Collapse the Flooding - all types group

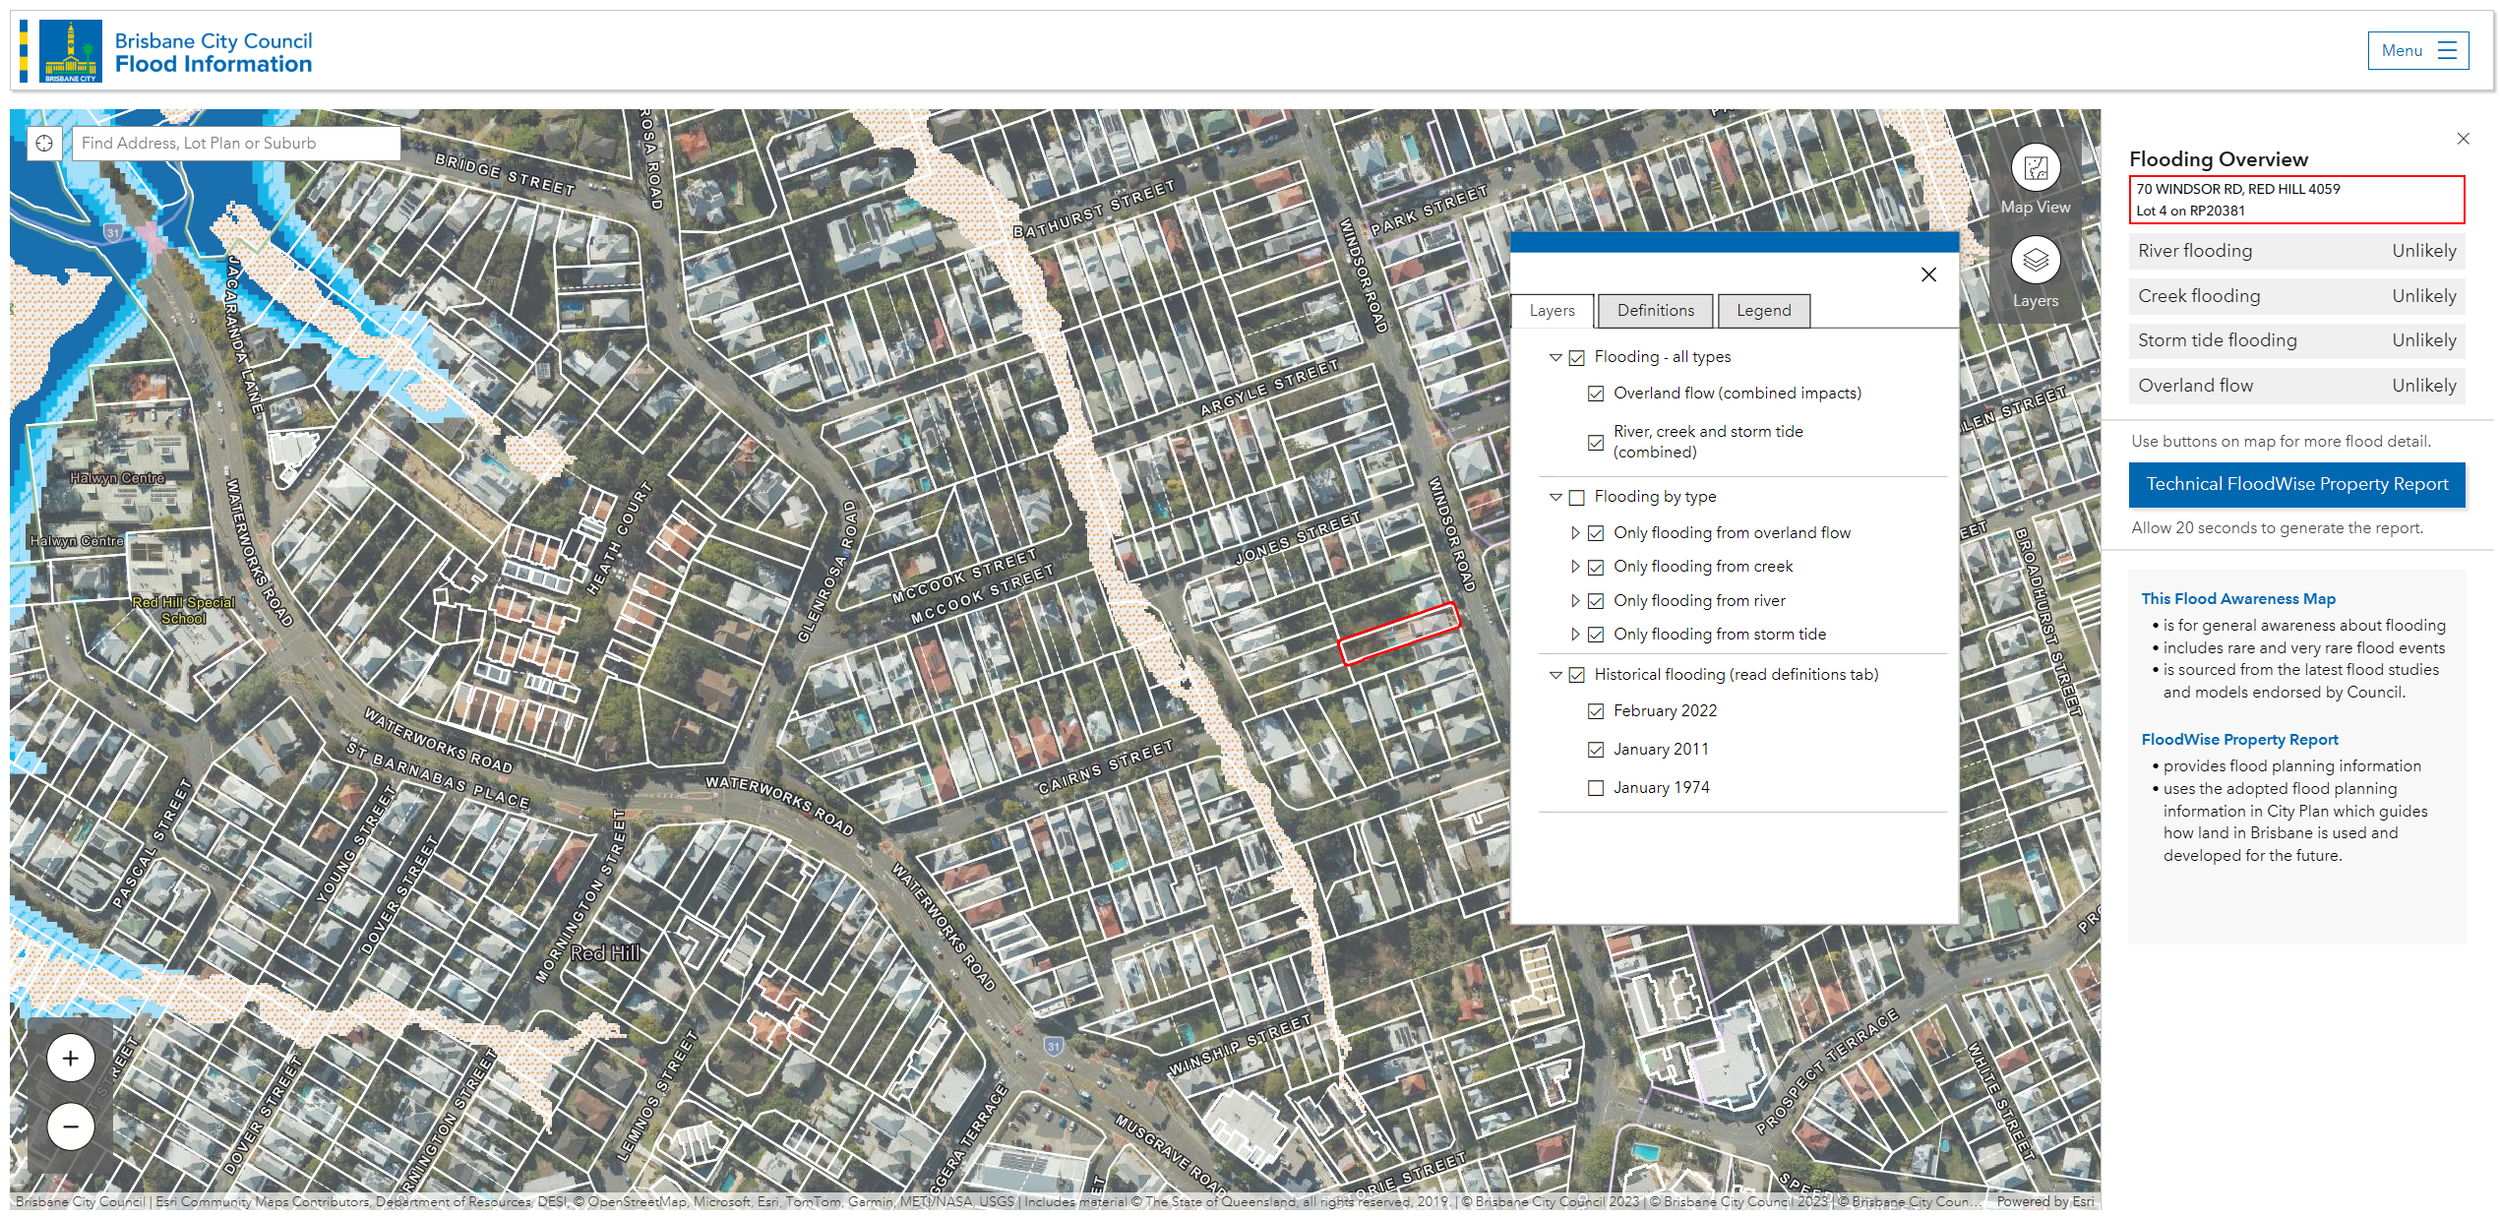pos(1555,357)
